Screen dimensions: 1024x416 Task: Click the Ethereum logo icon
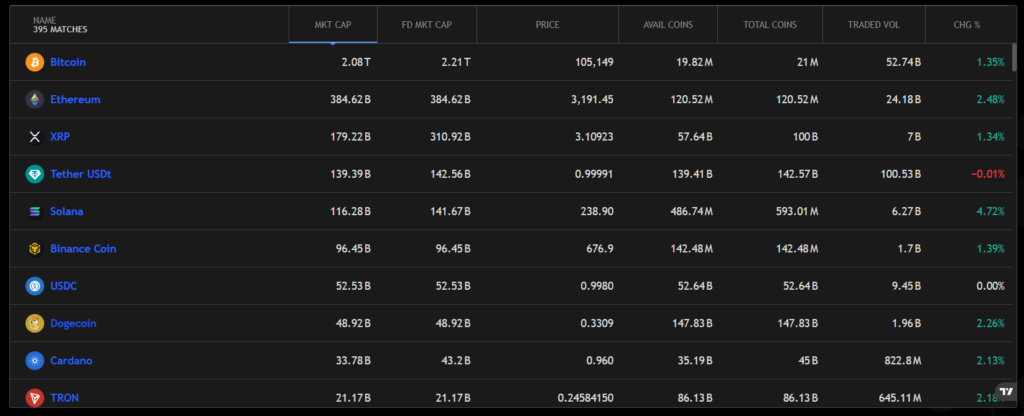35,99
